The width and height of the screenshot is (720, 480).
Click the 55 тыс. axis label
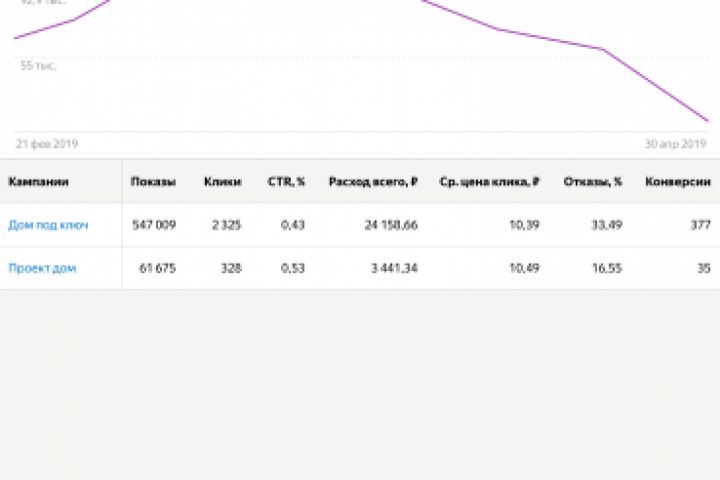coord(38,66)
